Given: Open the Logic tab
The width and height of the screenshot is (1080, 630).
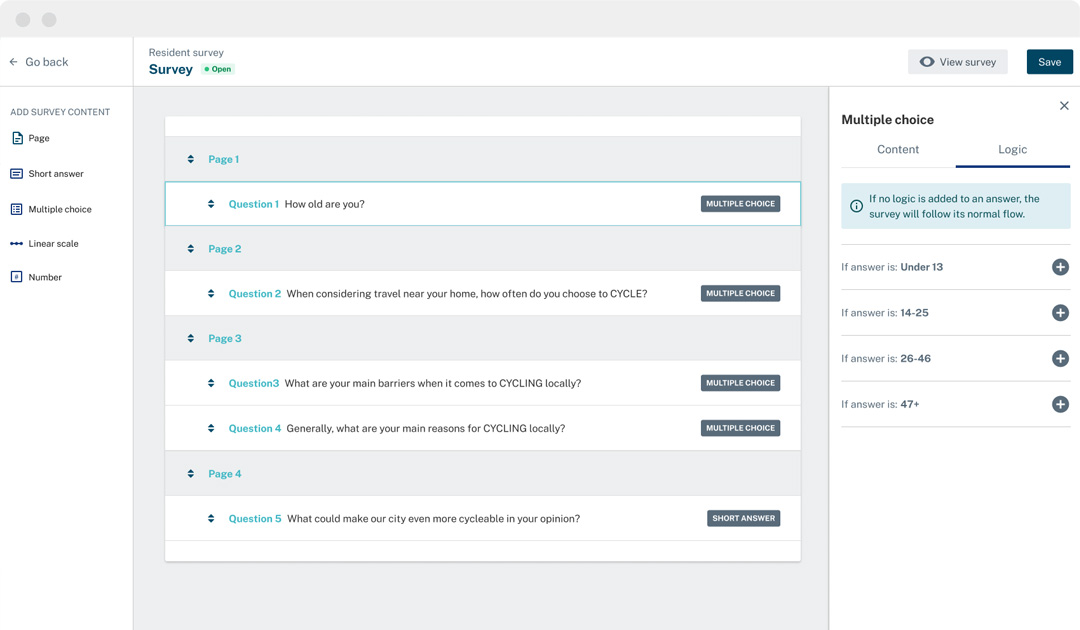Looking at the screenshot, I should coord(1012,149).
